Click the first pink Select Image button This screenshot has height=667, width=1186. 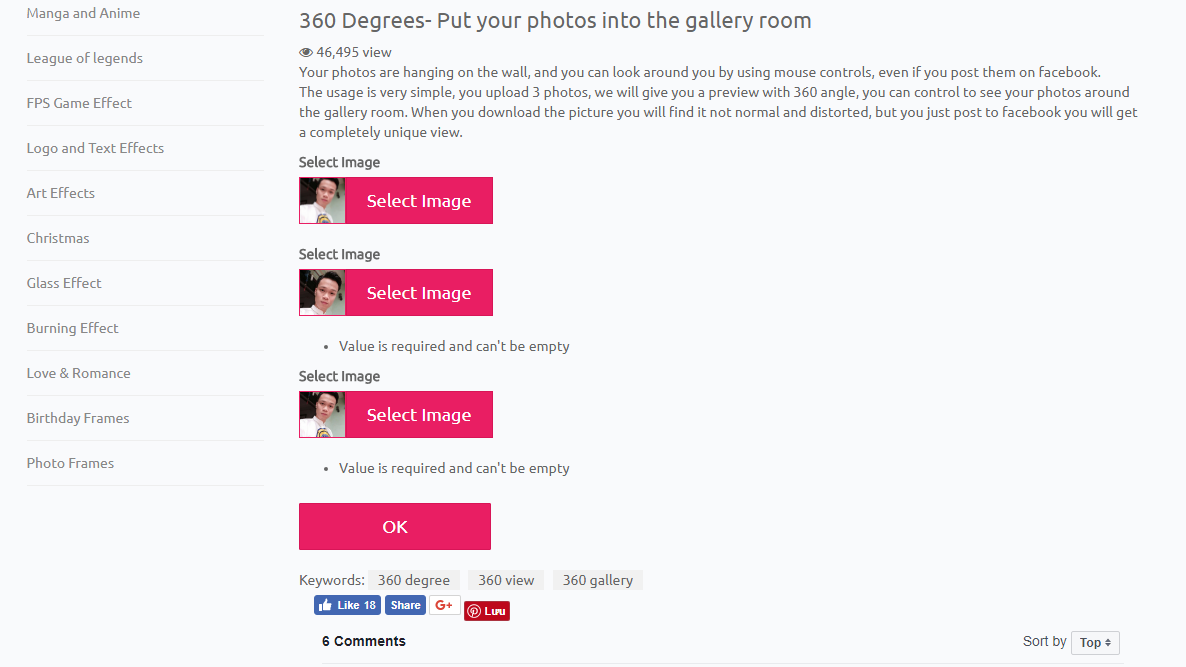pos(419,200)
